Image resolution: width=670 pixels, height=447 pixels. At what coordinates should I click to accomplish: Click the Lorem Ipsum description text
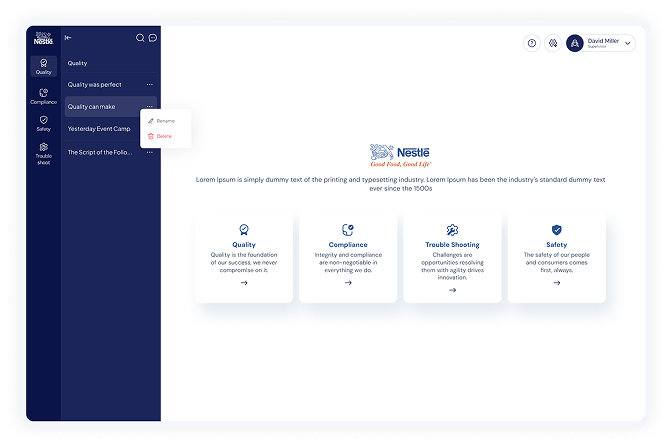400,184
